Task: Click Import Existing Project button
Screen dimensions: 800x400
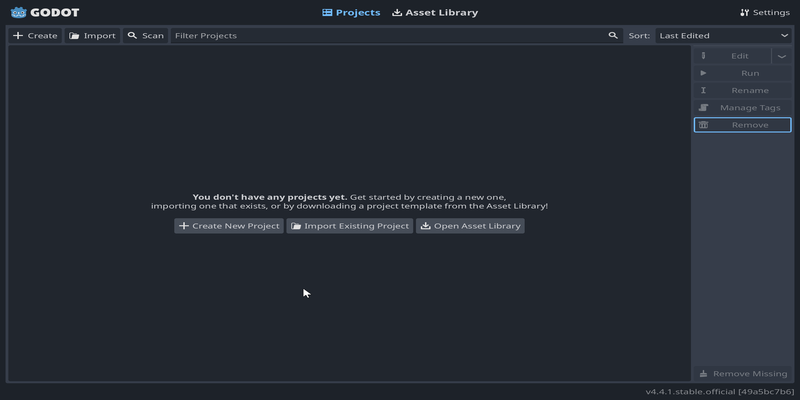Action: point(349,226)
